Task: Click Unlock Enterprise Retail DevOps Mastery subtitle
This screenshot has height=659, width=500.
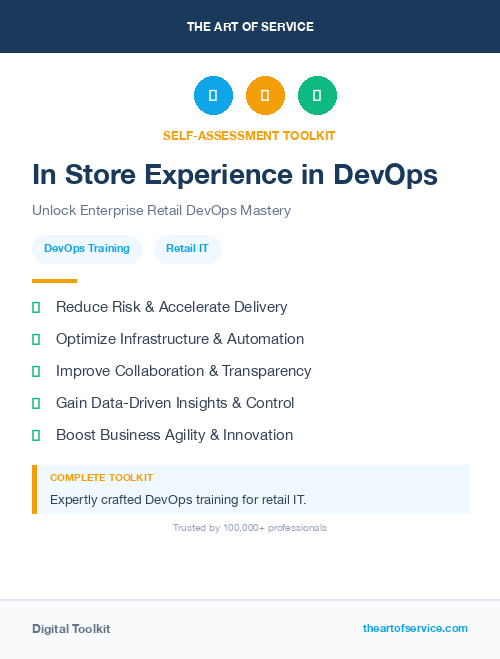Action: coord(162,210)
